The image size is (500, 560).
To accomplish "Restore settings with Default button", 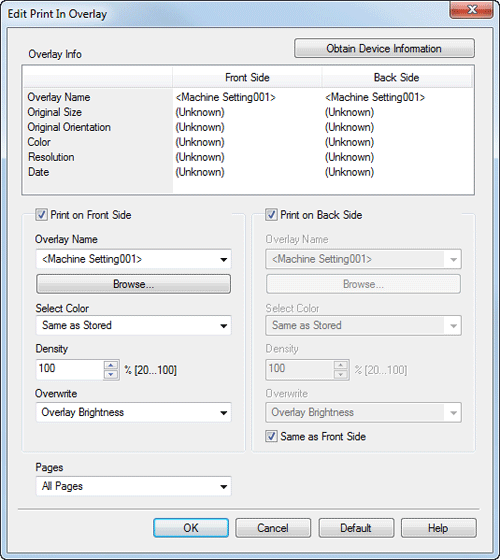I will click(x=356, y=528).
